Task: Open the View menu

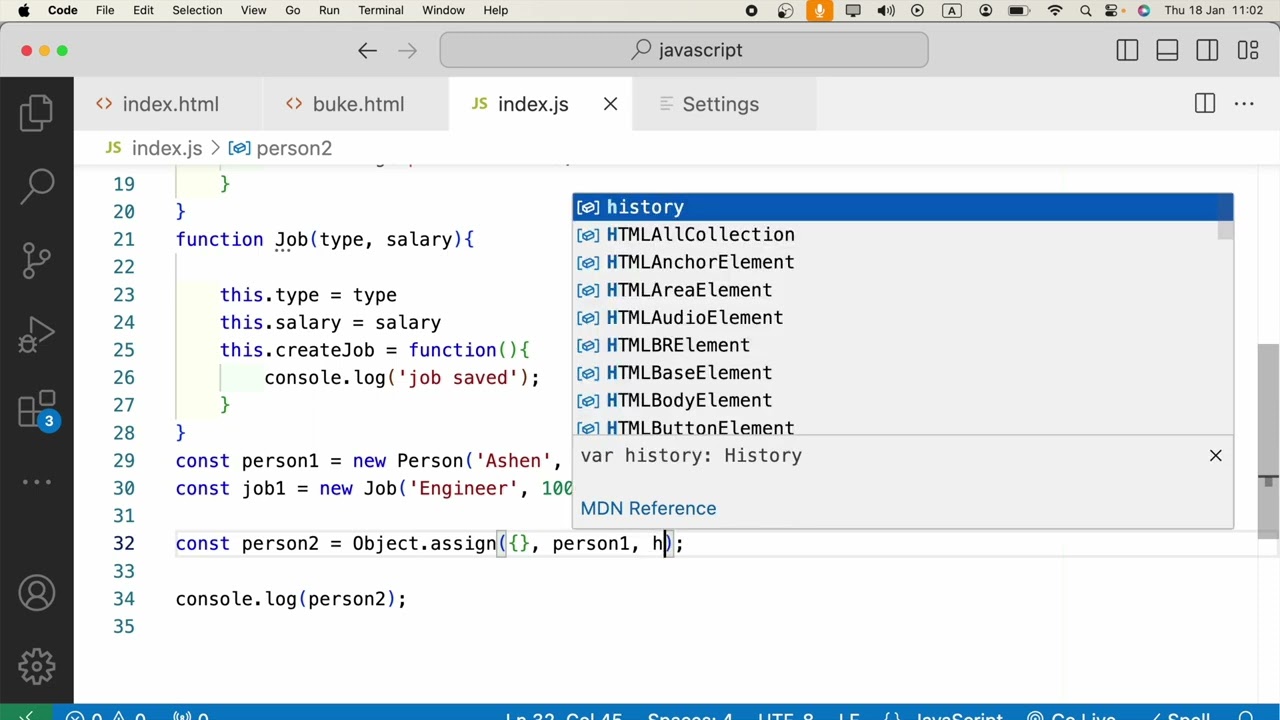Action: point(253,10)
